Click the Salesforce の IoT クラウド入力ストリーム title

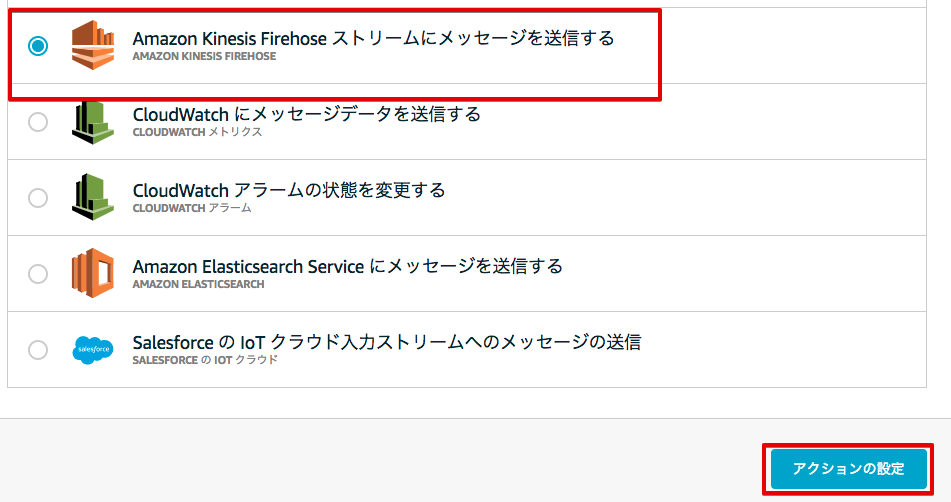click(x=387, y=342)
